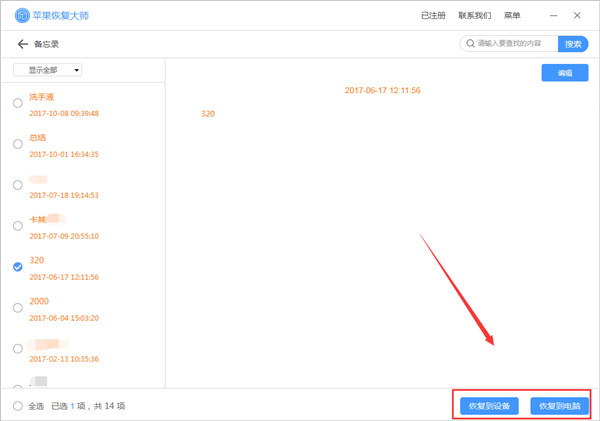Select the 洗手液 note radio button
The height and width of the screenshot is (421, 600).
tap(18, 103)
